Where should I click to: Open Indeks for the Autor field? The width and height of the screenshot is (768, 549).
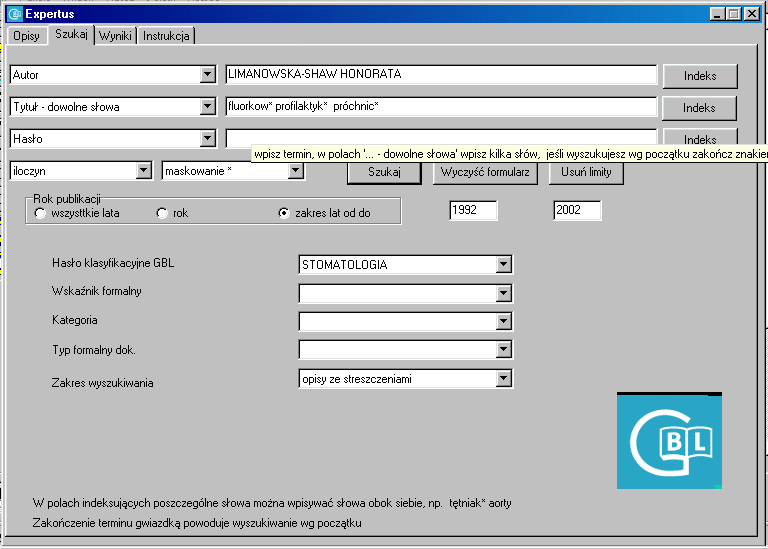699,76
